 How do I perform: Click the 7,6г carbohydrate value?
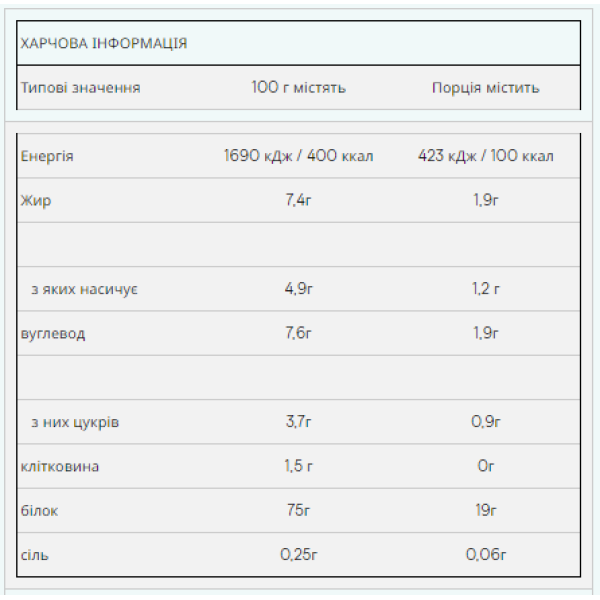click(299, 333)
